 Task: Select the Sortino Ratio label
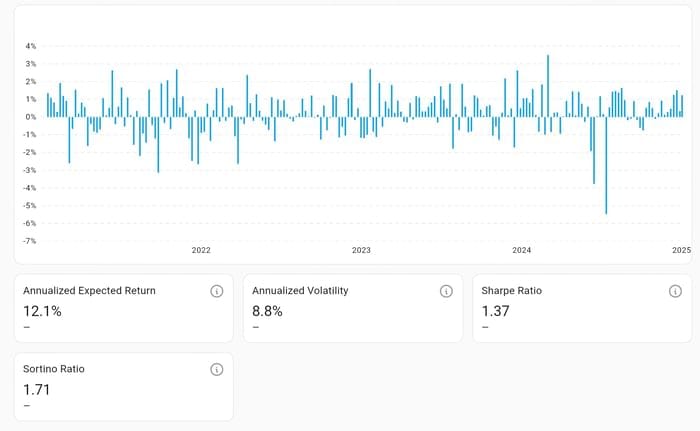pos(54,369)
